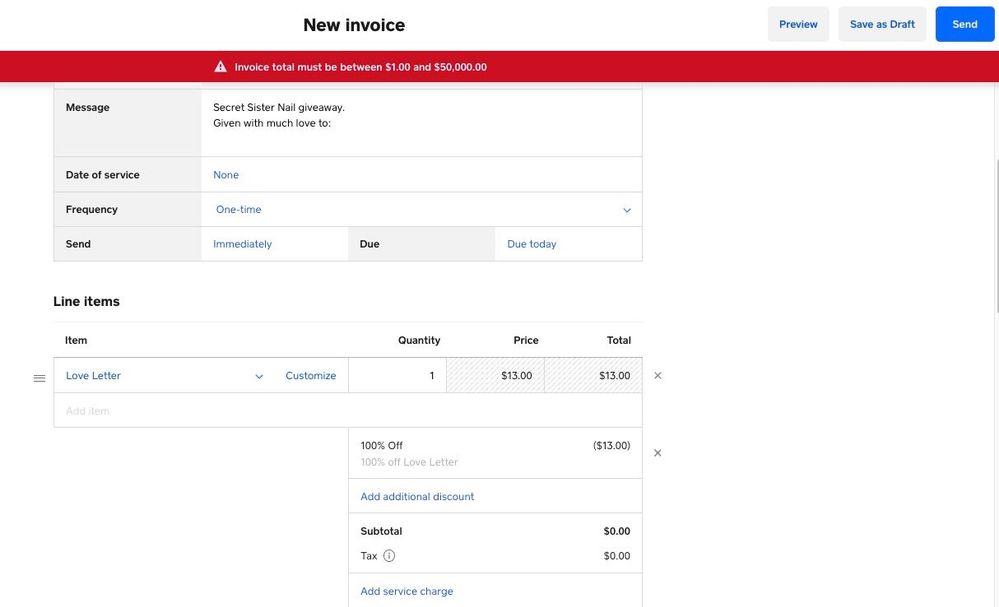Click the Tax info icon
Image resolution: width=999 pixels, height=607 pixels.
tap(389, 556)
